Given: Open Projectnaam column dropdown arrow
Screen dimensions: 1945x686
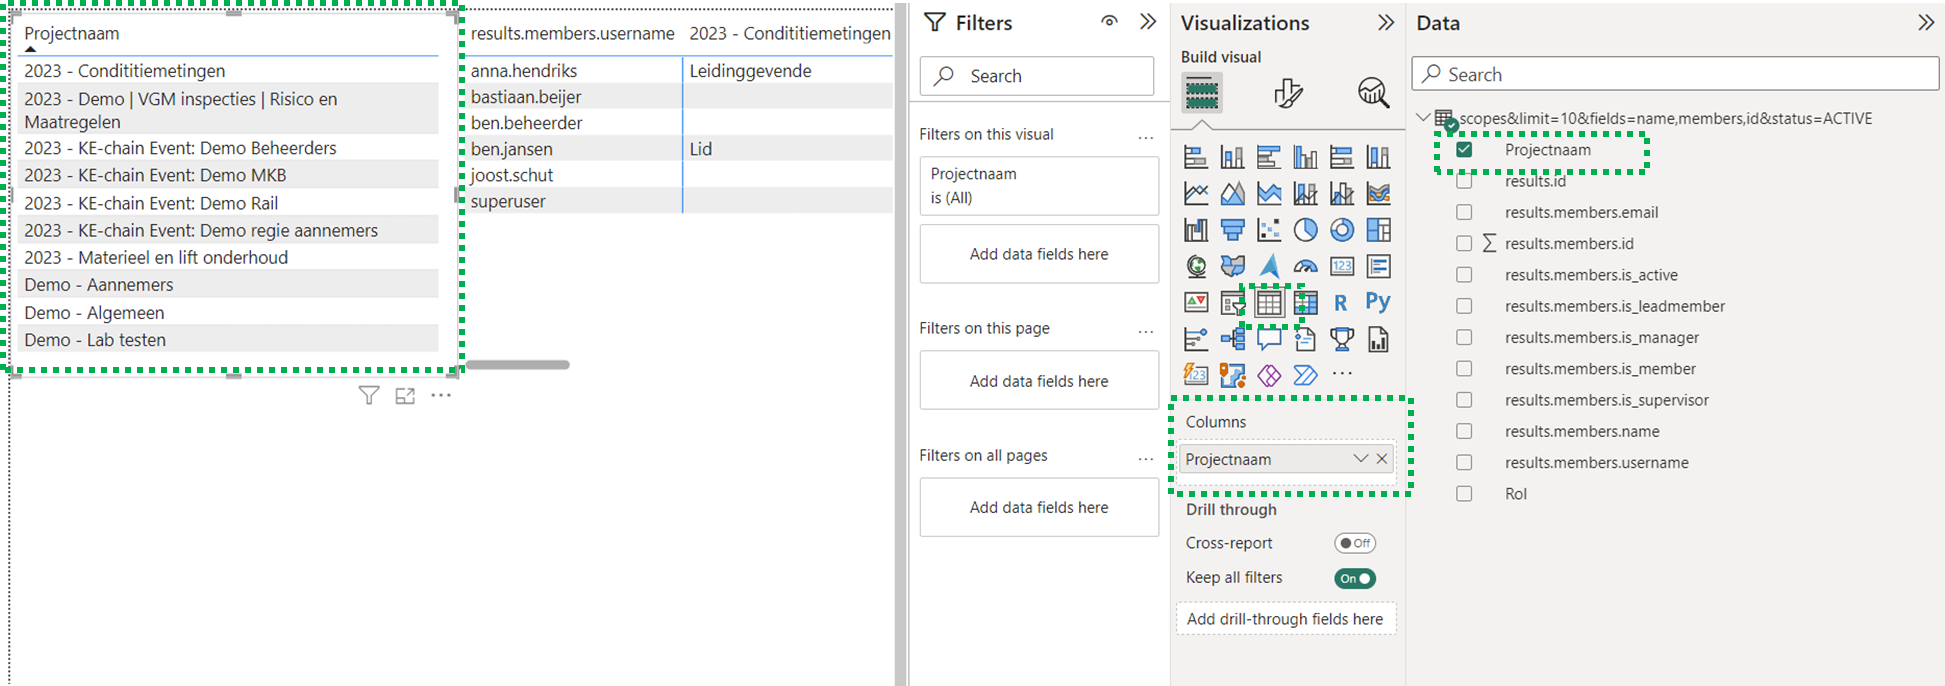Looking at the screenshot, I should click(1360, 459).
